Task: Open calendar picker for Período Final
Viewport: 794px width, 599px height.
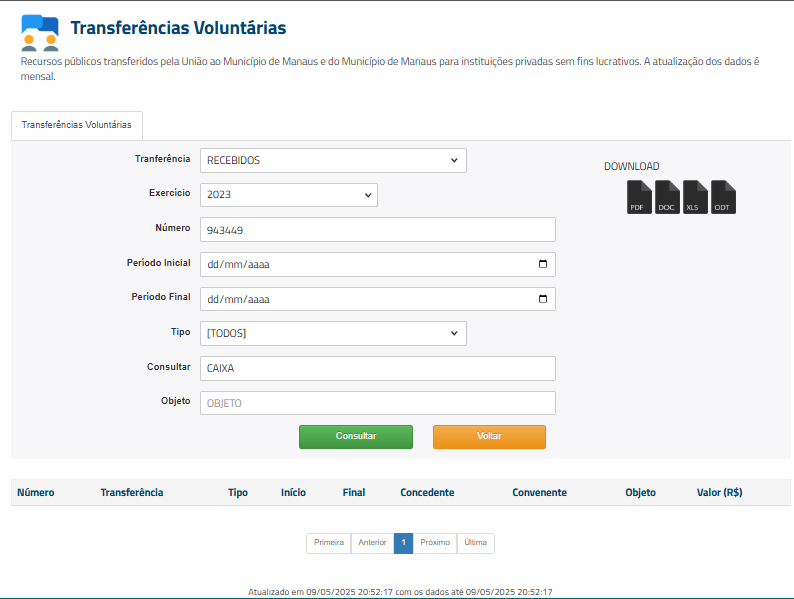Action: tap(543, 299)
